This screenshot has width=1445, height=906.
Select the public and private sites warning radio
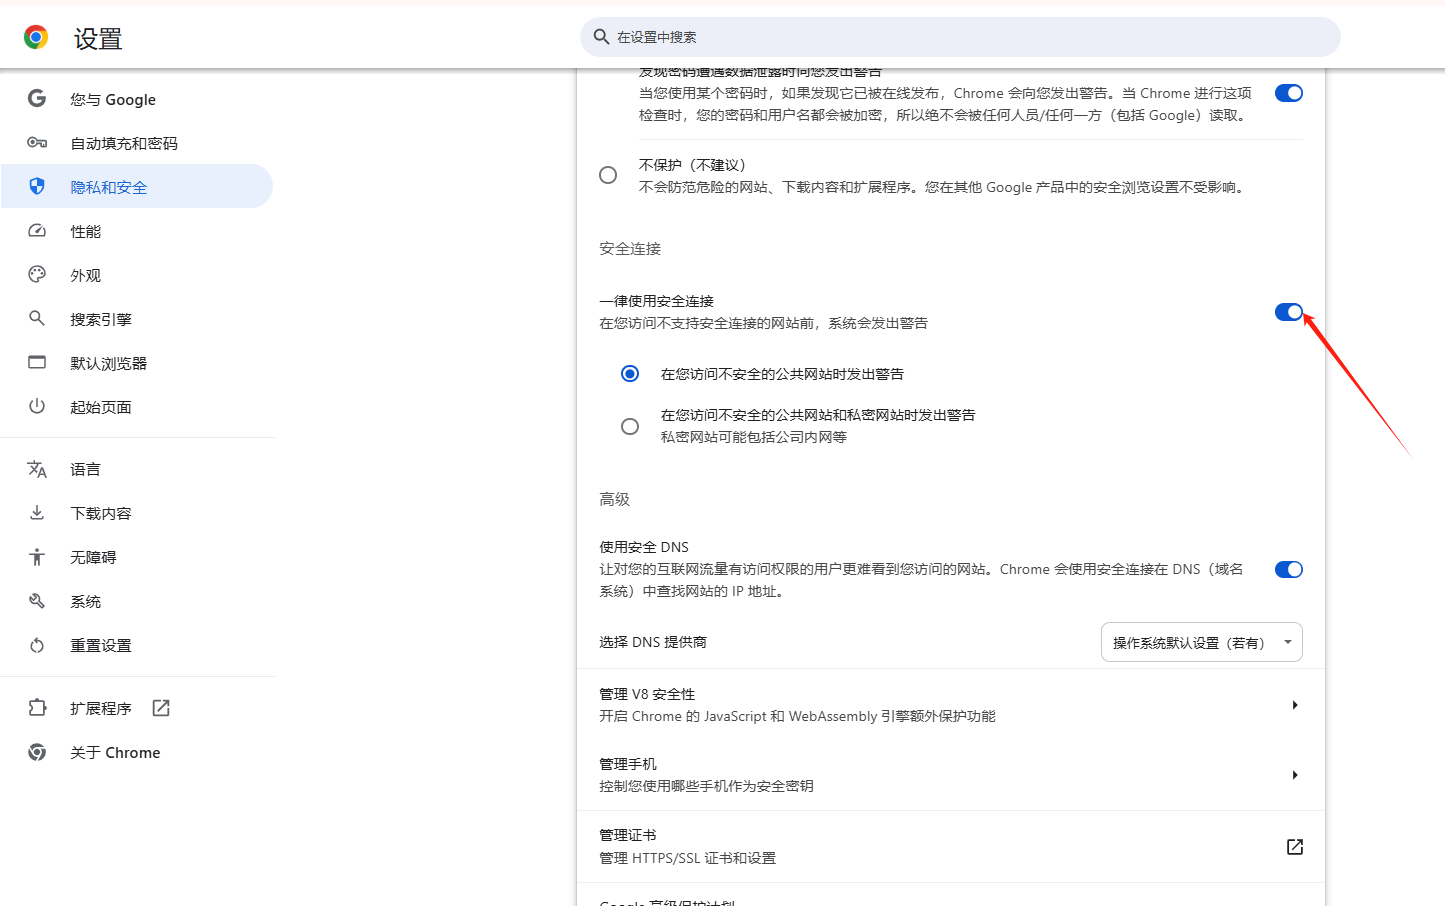[x=630, y=426]
